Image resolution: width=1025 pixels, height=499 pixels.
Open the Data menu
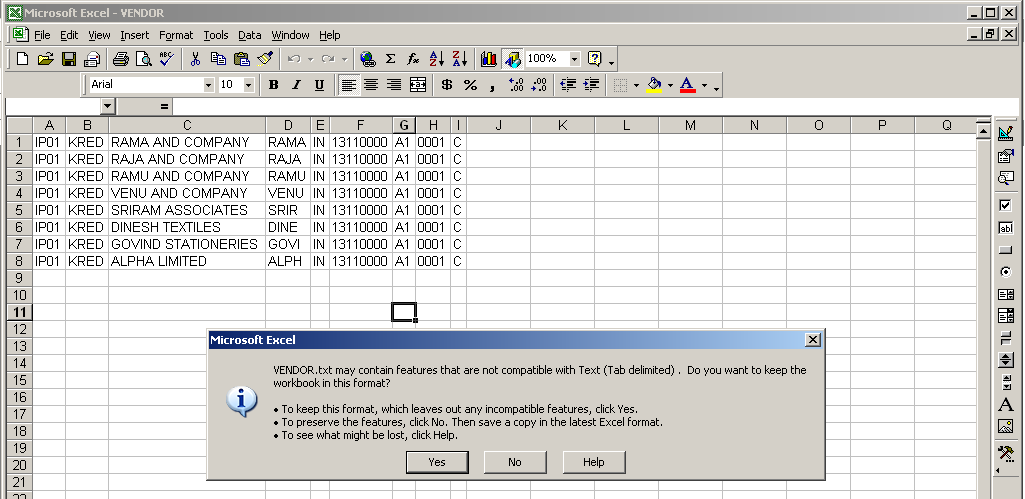(x=249, y=35)
